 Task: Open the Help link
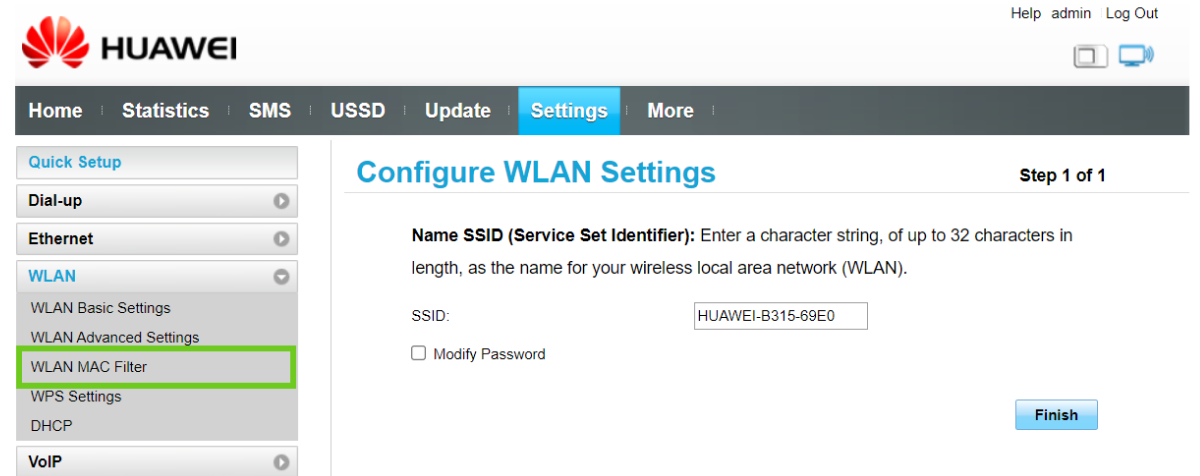(1026, 13)
